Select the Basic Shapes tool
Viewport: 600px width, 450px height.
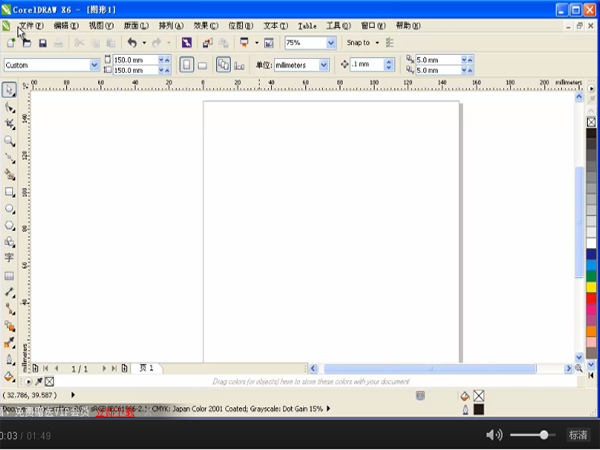(x=10, y=241)
